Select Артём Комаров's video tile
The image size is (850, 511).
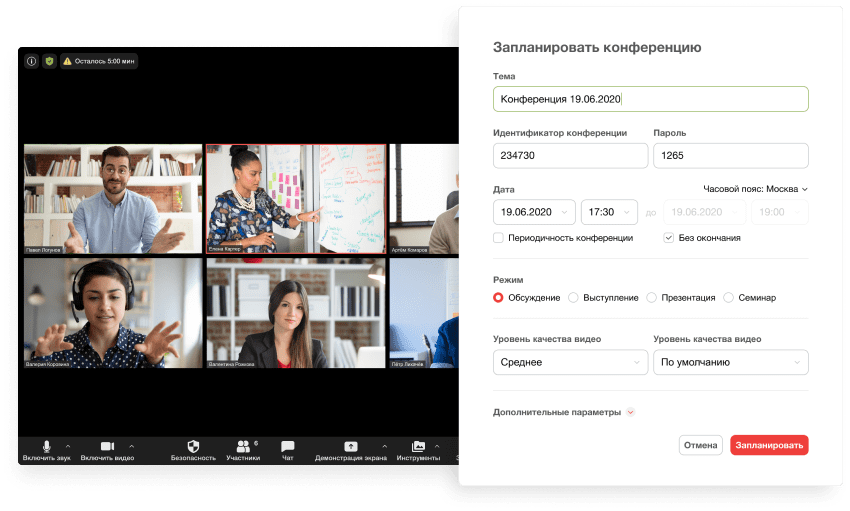coord(424,199)
